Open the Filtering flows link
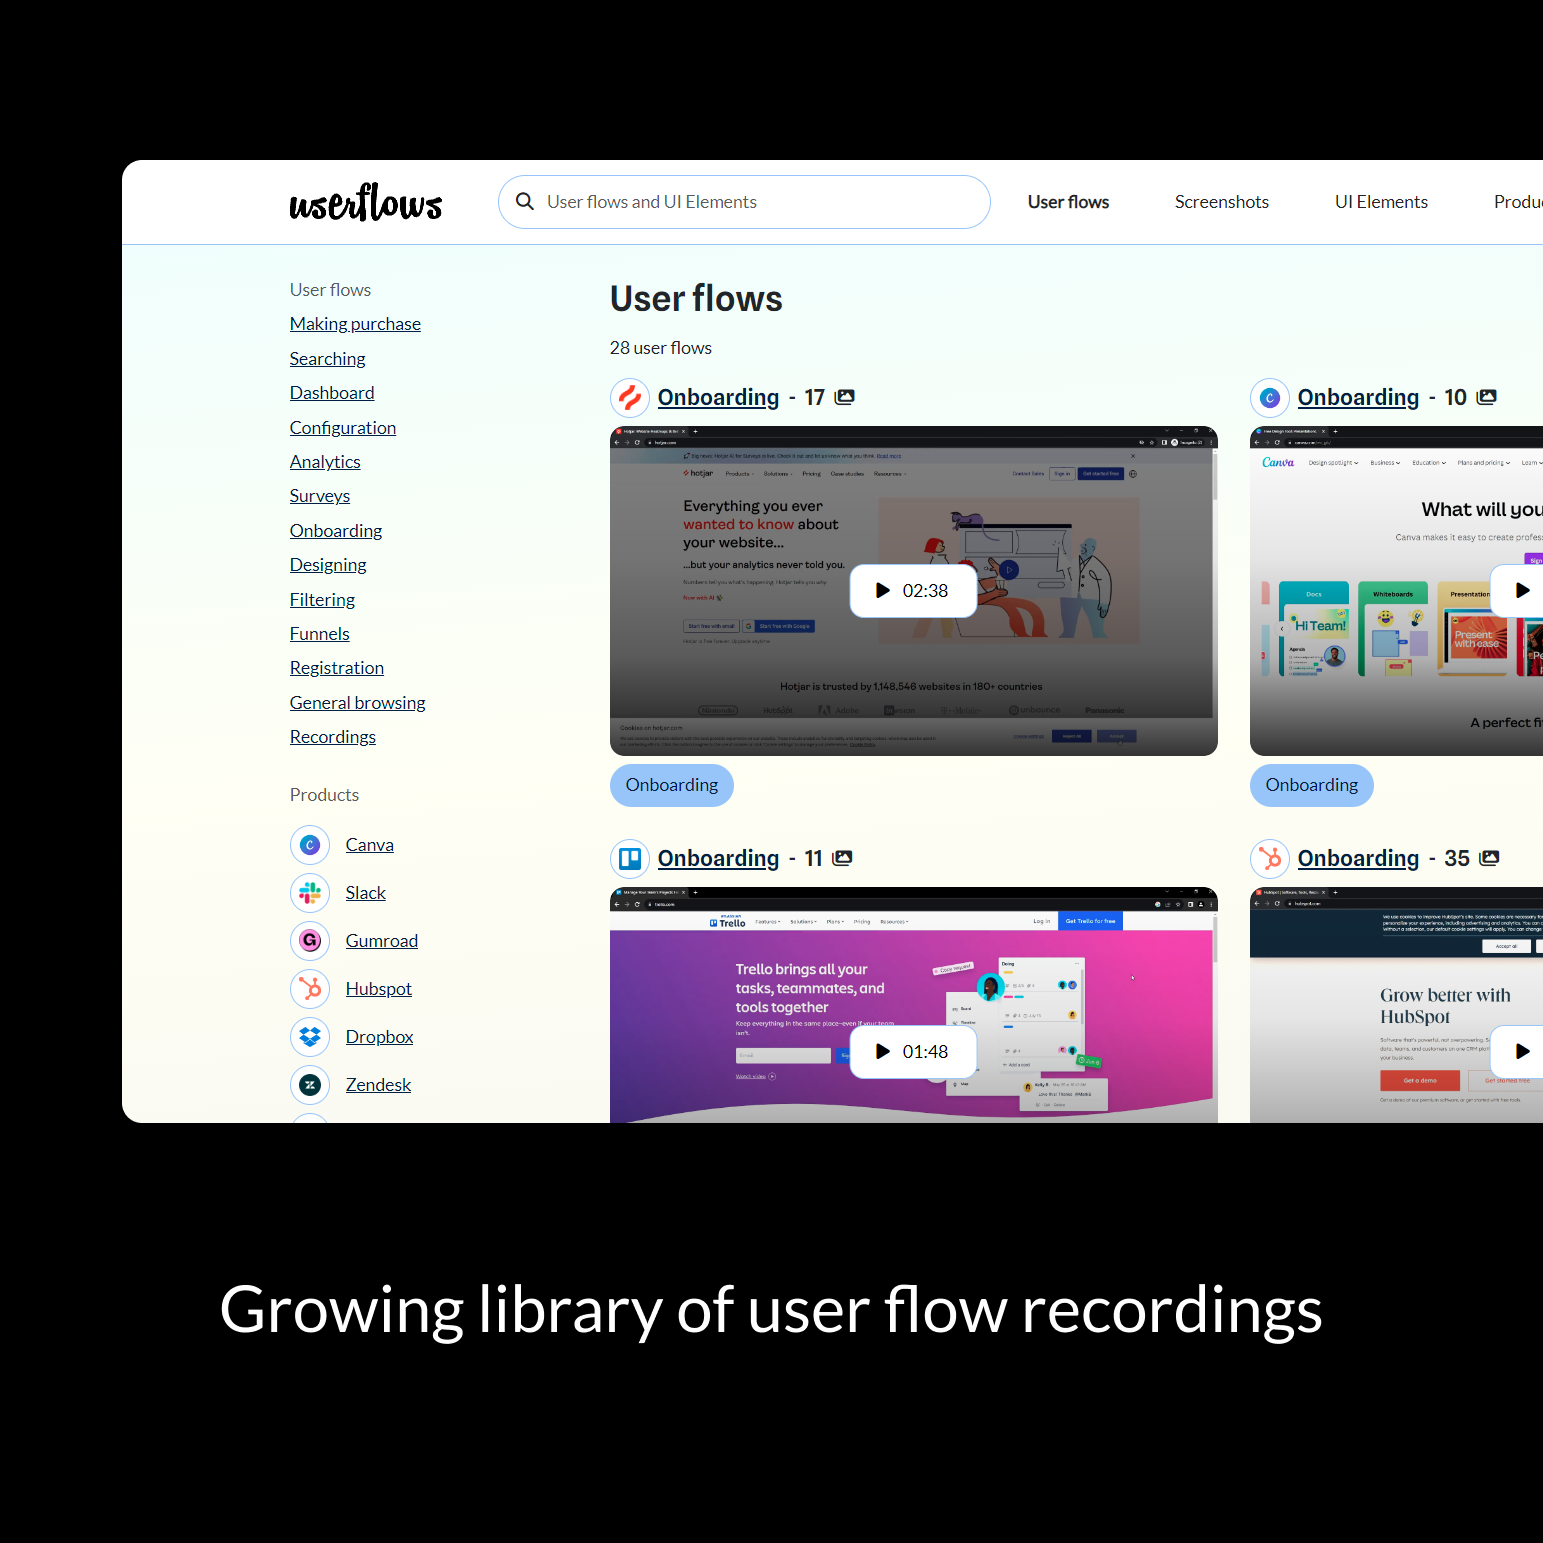The image size is (1543, 1543). tap(322, 600)
